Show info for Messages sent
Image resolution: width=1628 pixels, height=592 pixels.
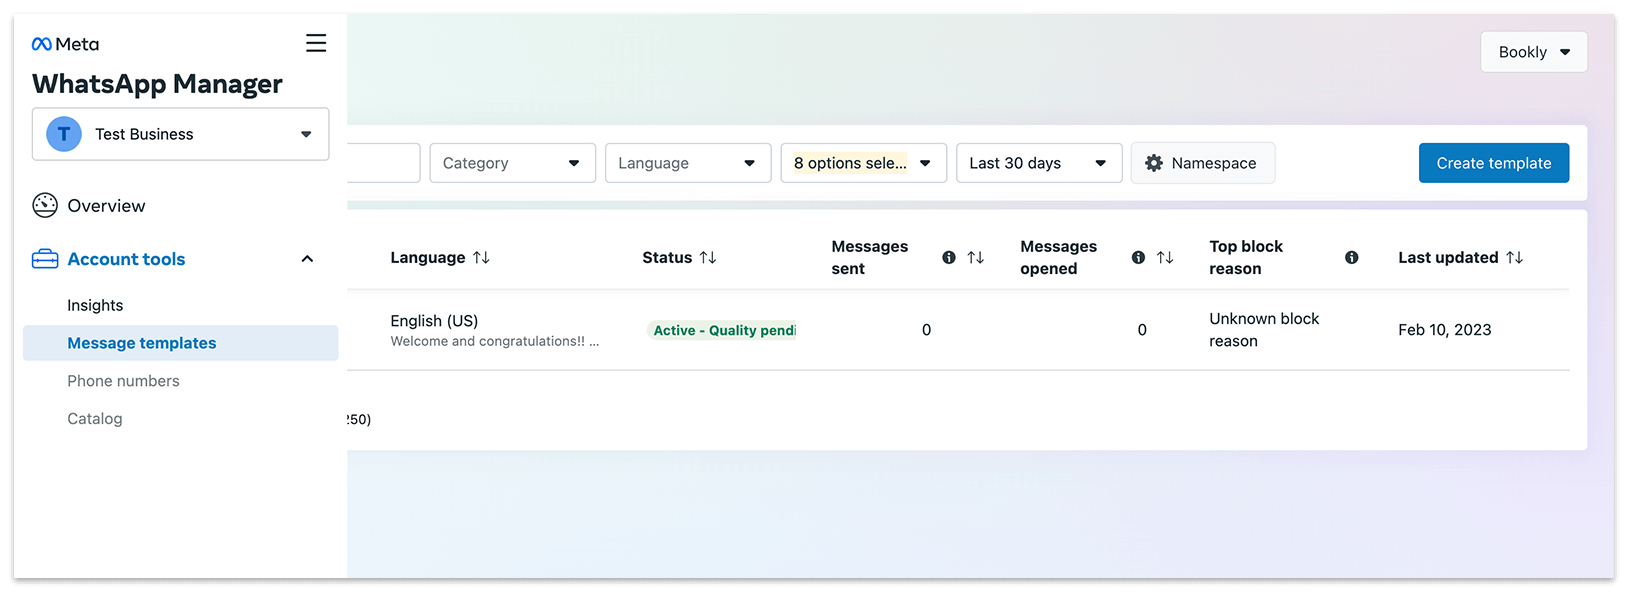(949, 257)
